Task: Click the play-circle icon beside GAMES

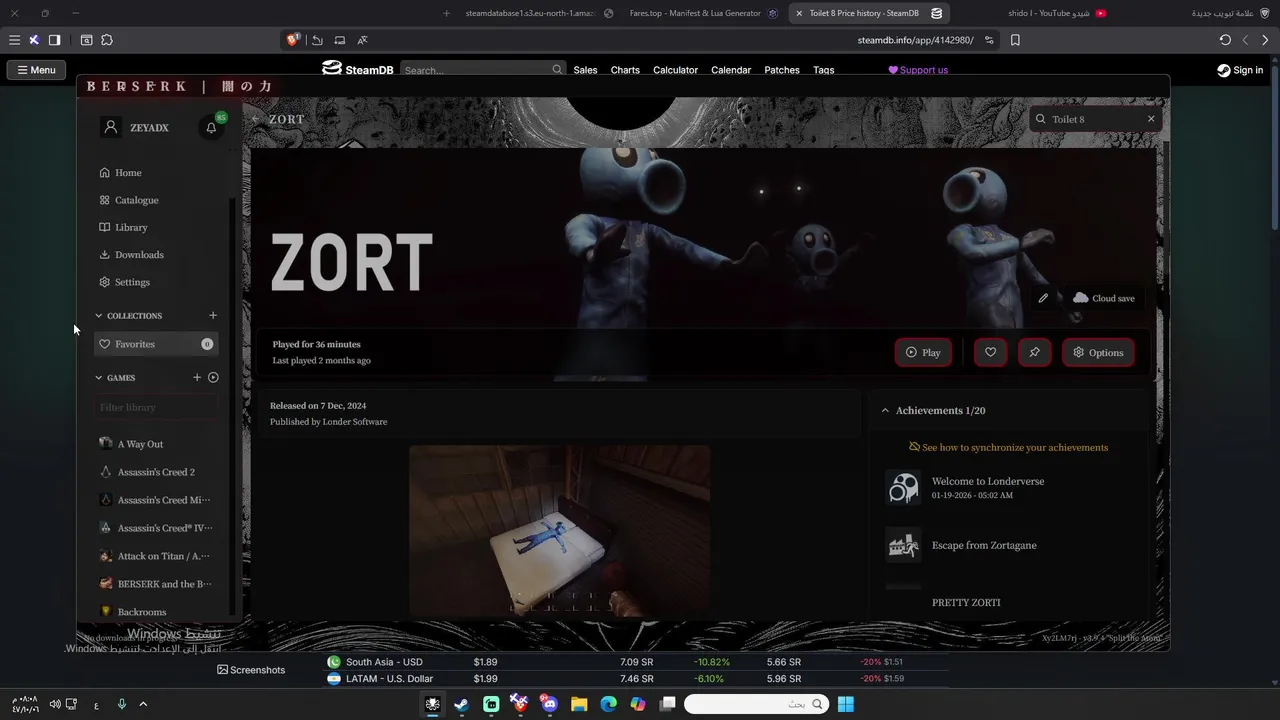Action: point(213,378)
